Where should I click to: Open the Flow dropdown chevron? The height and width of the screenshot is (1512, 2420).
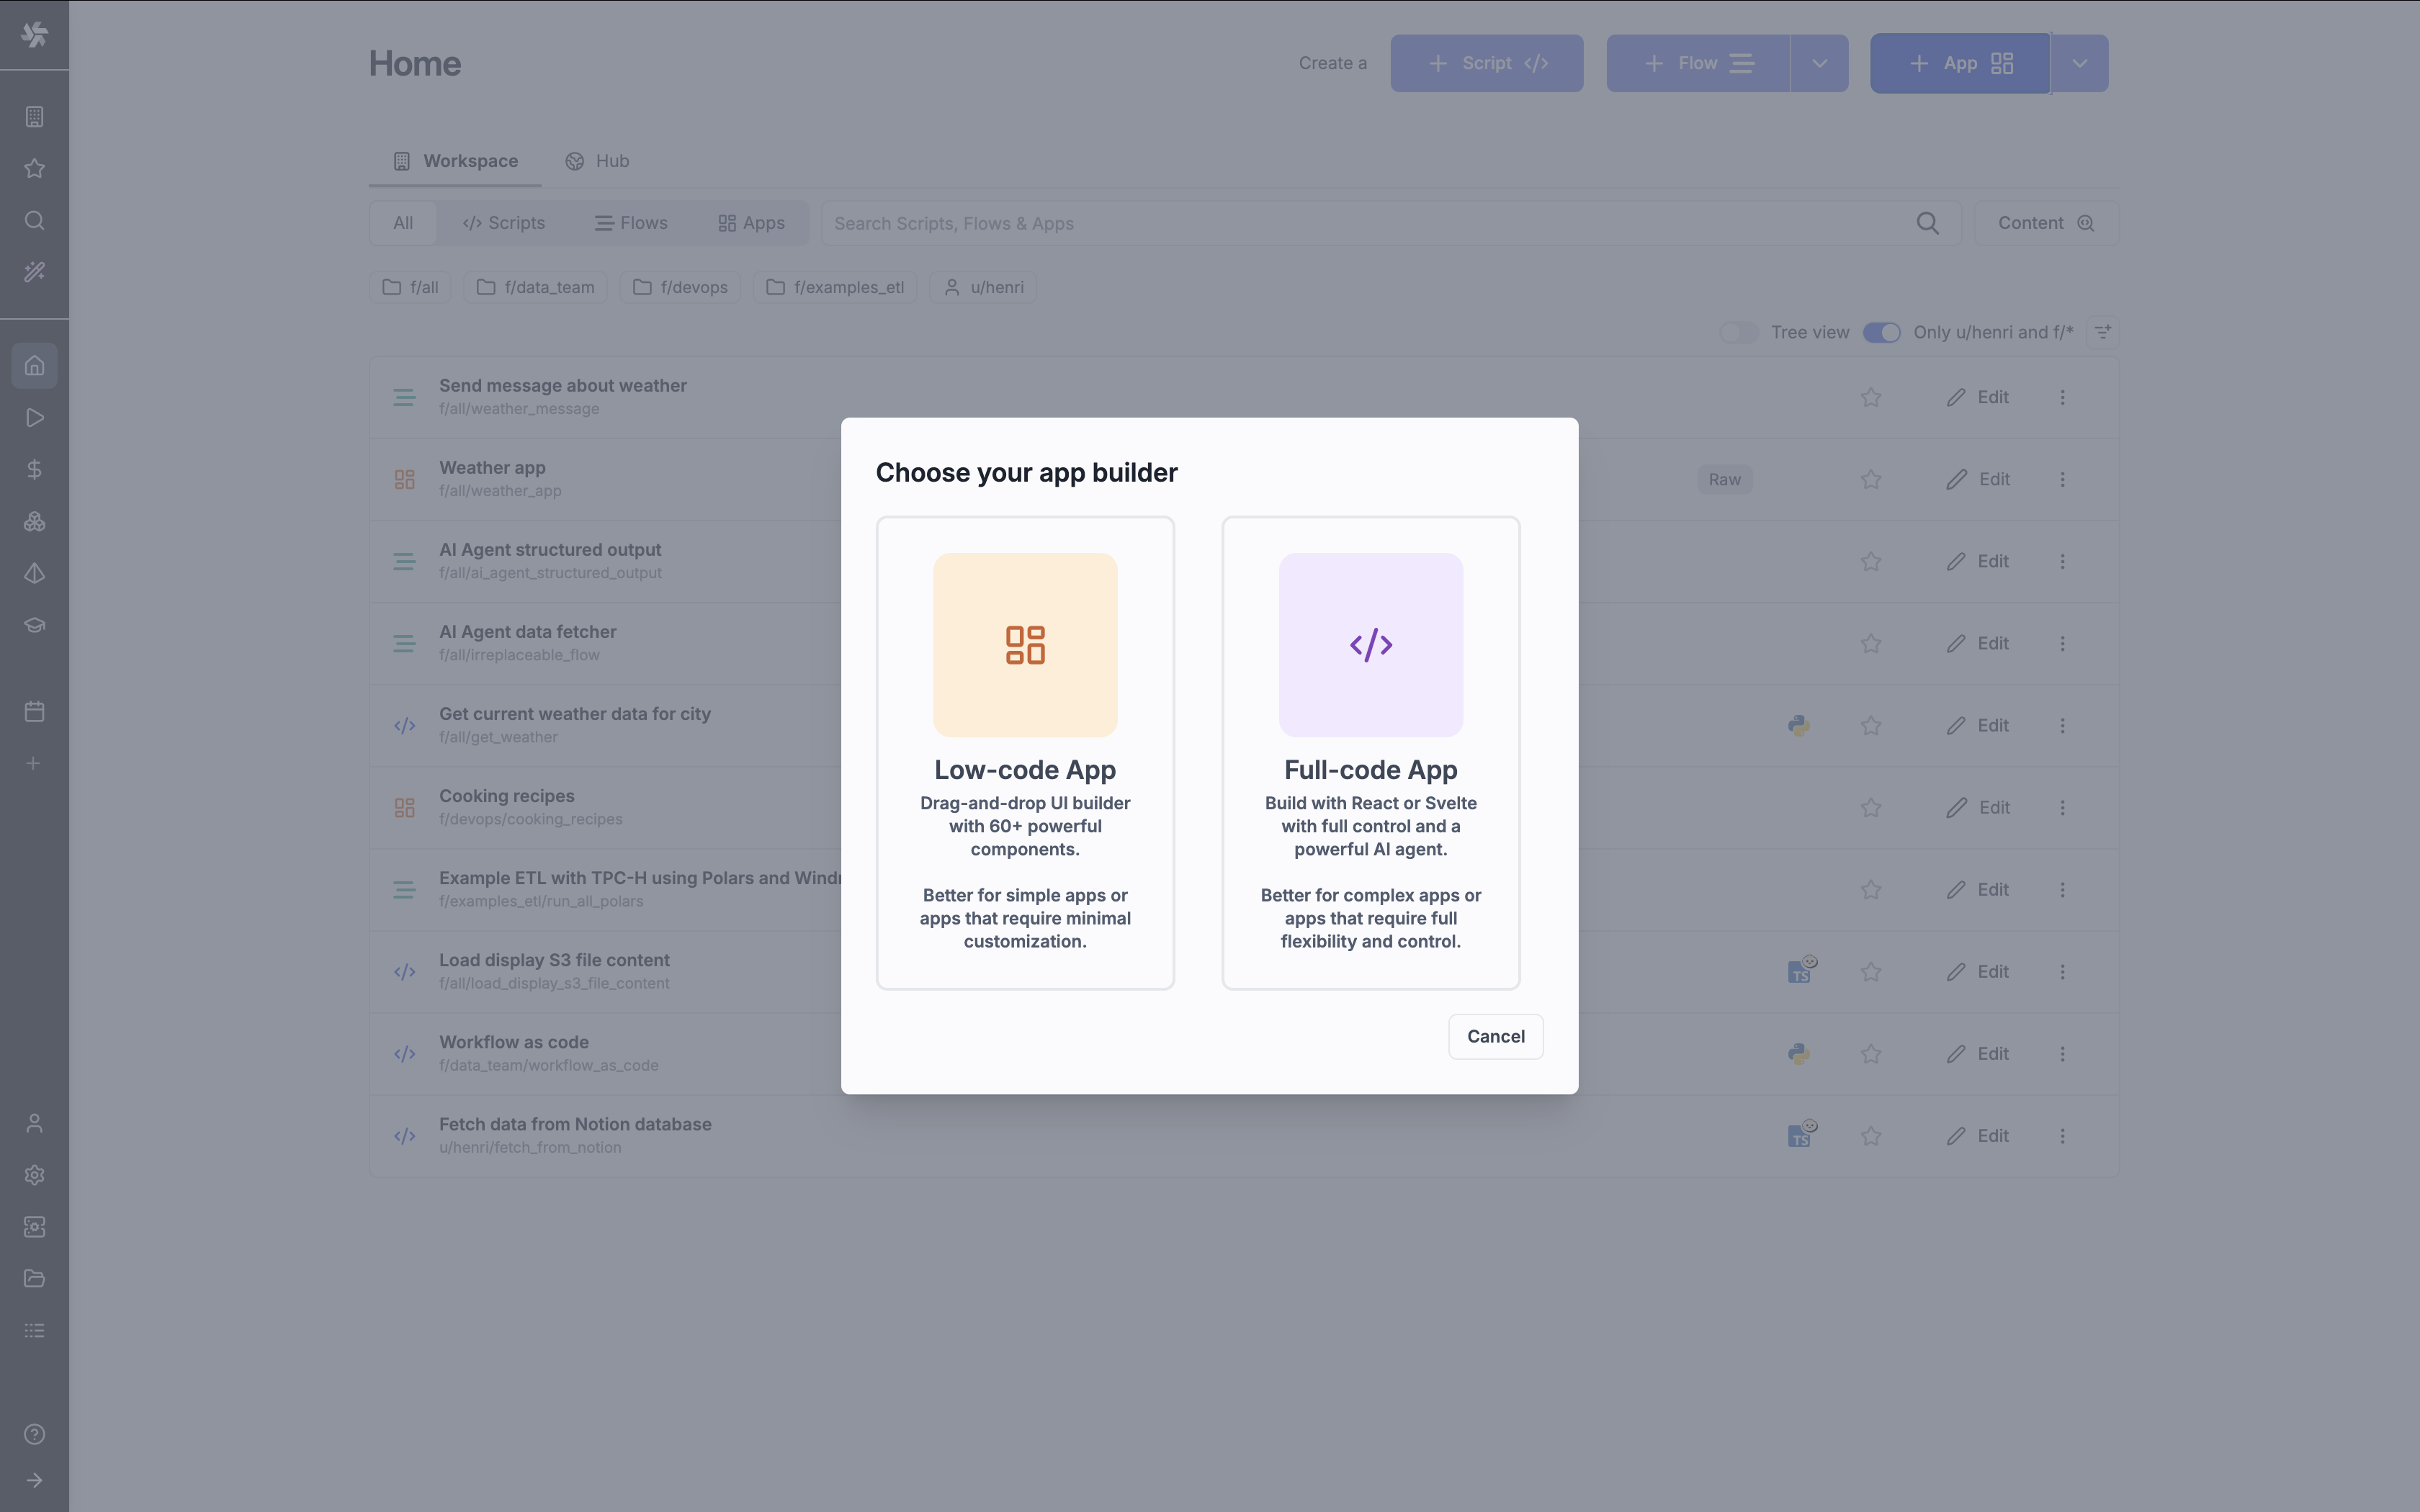1818,63
